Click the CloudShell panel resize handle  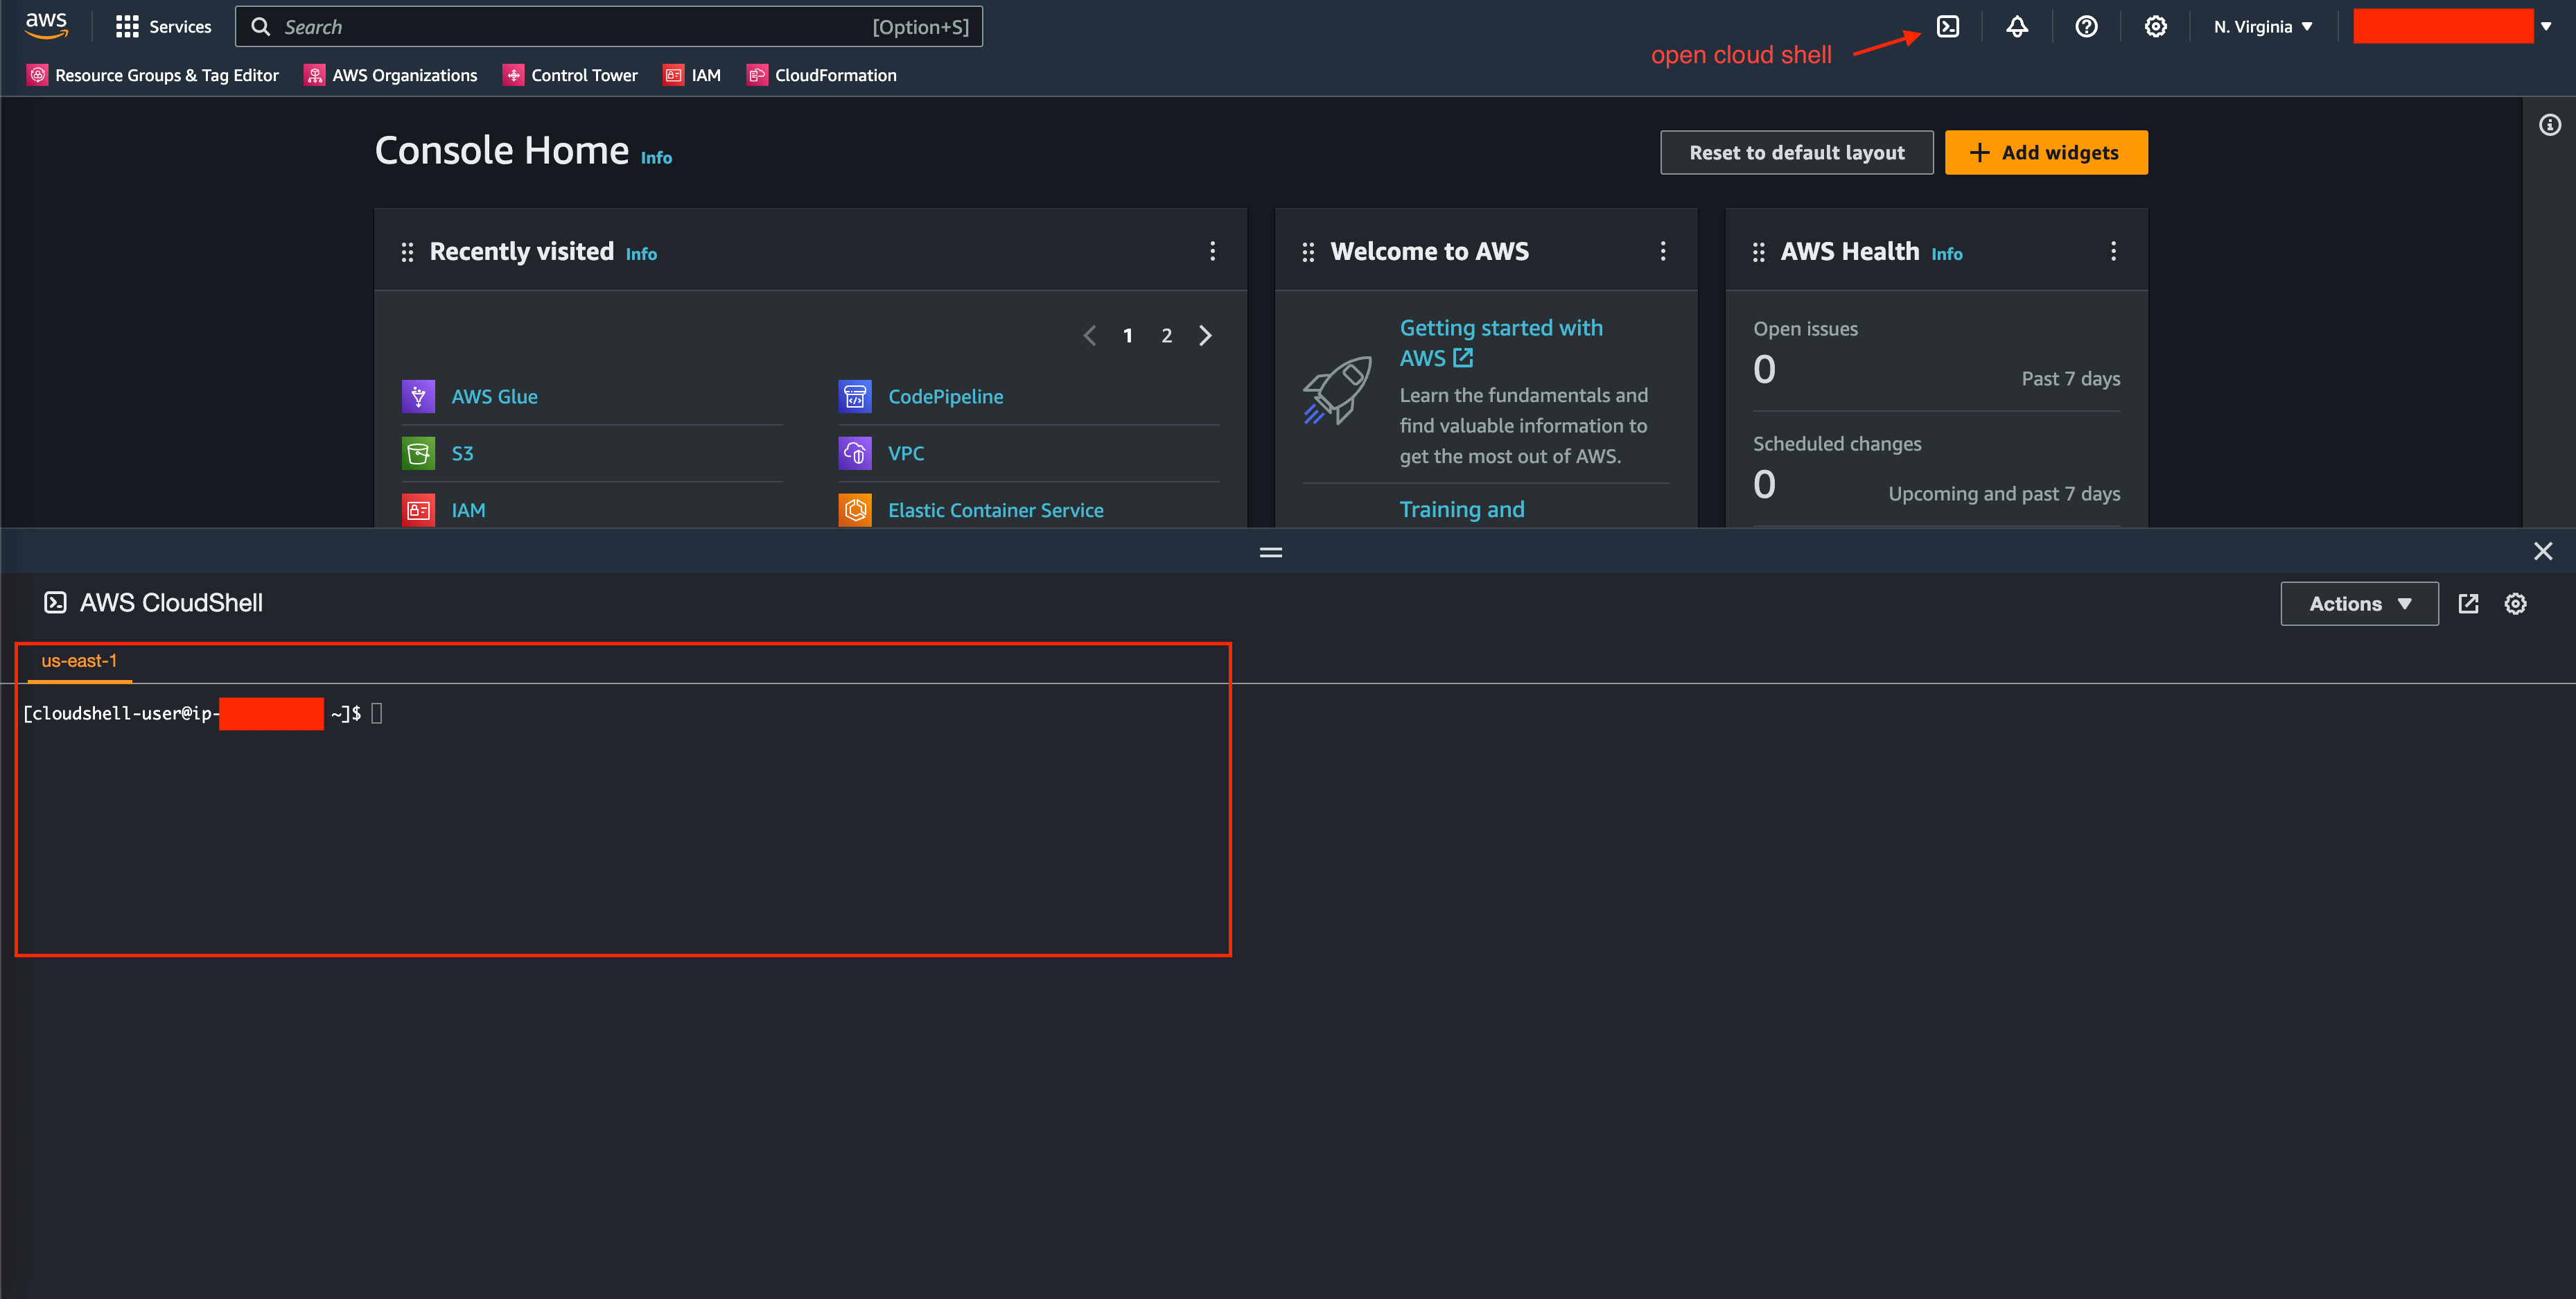[x=1271, y=552]
